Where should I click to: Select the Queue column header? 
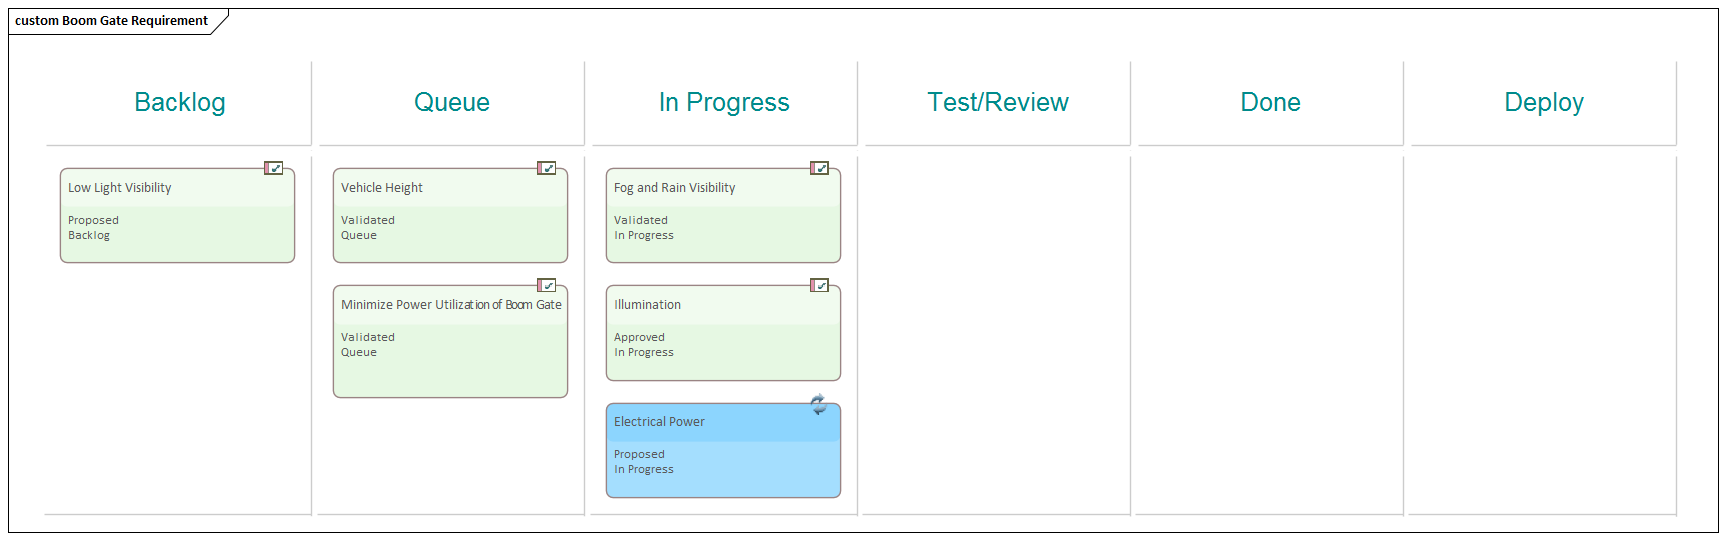point(452,102)
